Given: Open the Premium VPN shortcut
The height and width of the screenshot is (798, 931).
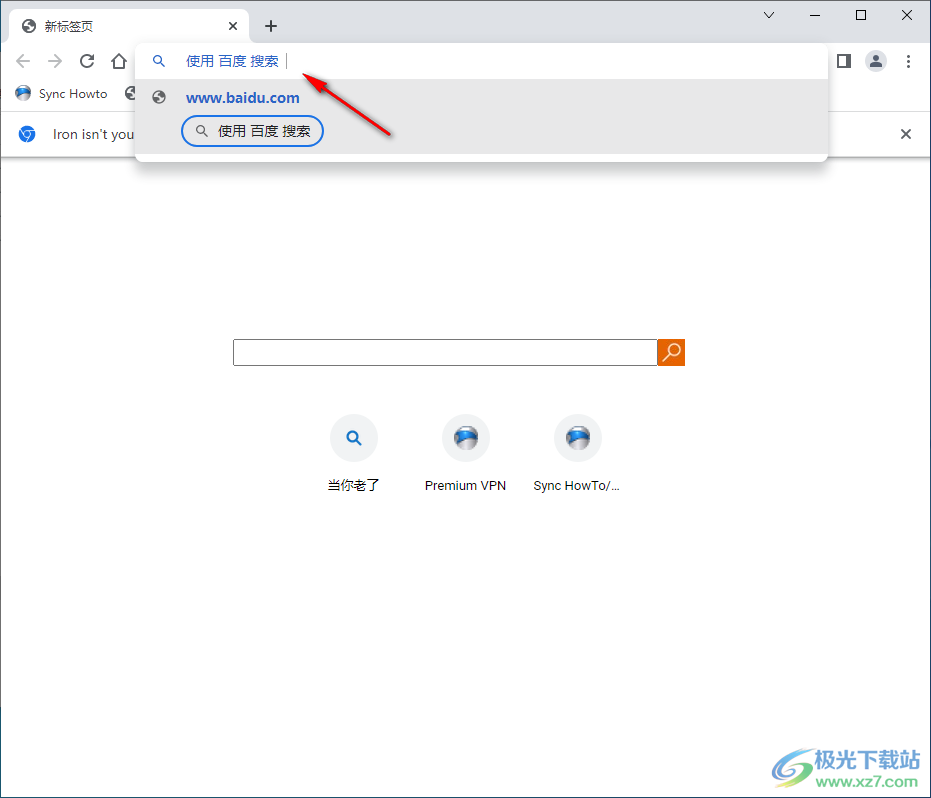Looking at the screenshot, I should pyautogui.click(x=466, y=454).
